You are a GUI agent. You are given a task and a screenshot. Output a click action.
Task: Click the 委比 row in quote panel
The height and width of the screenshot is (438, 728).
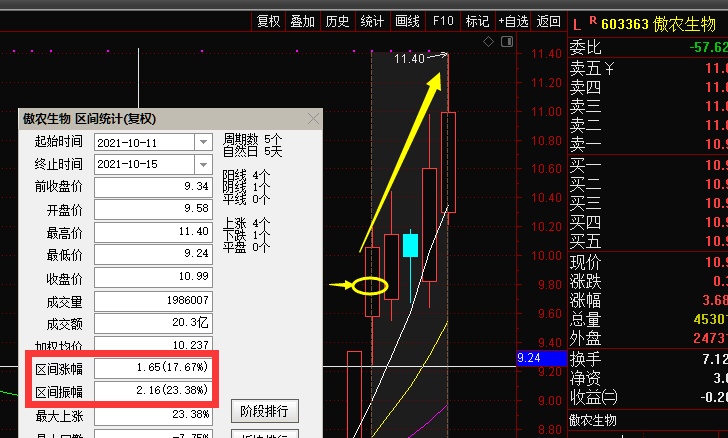(648, 47)
